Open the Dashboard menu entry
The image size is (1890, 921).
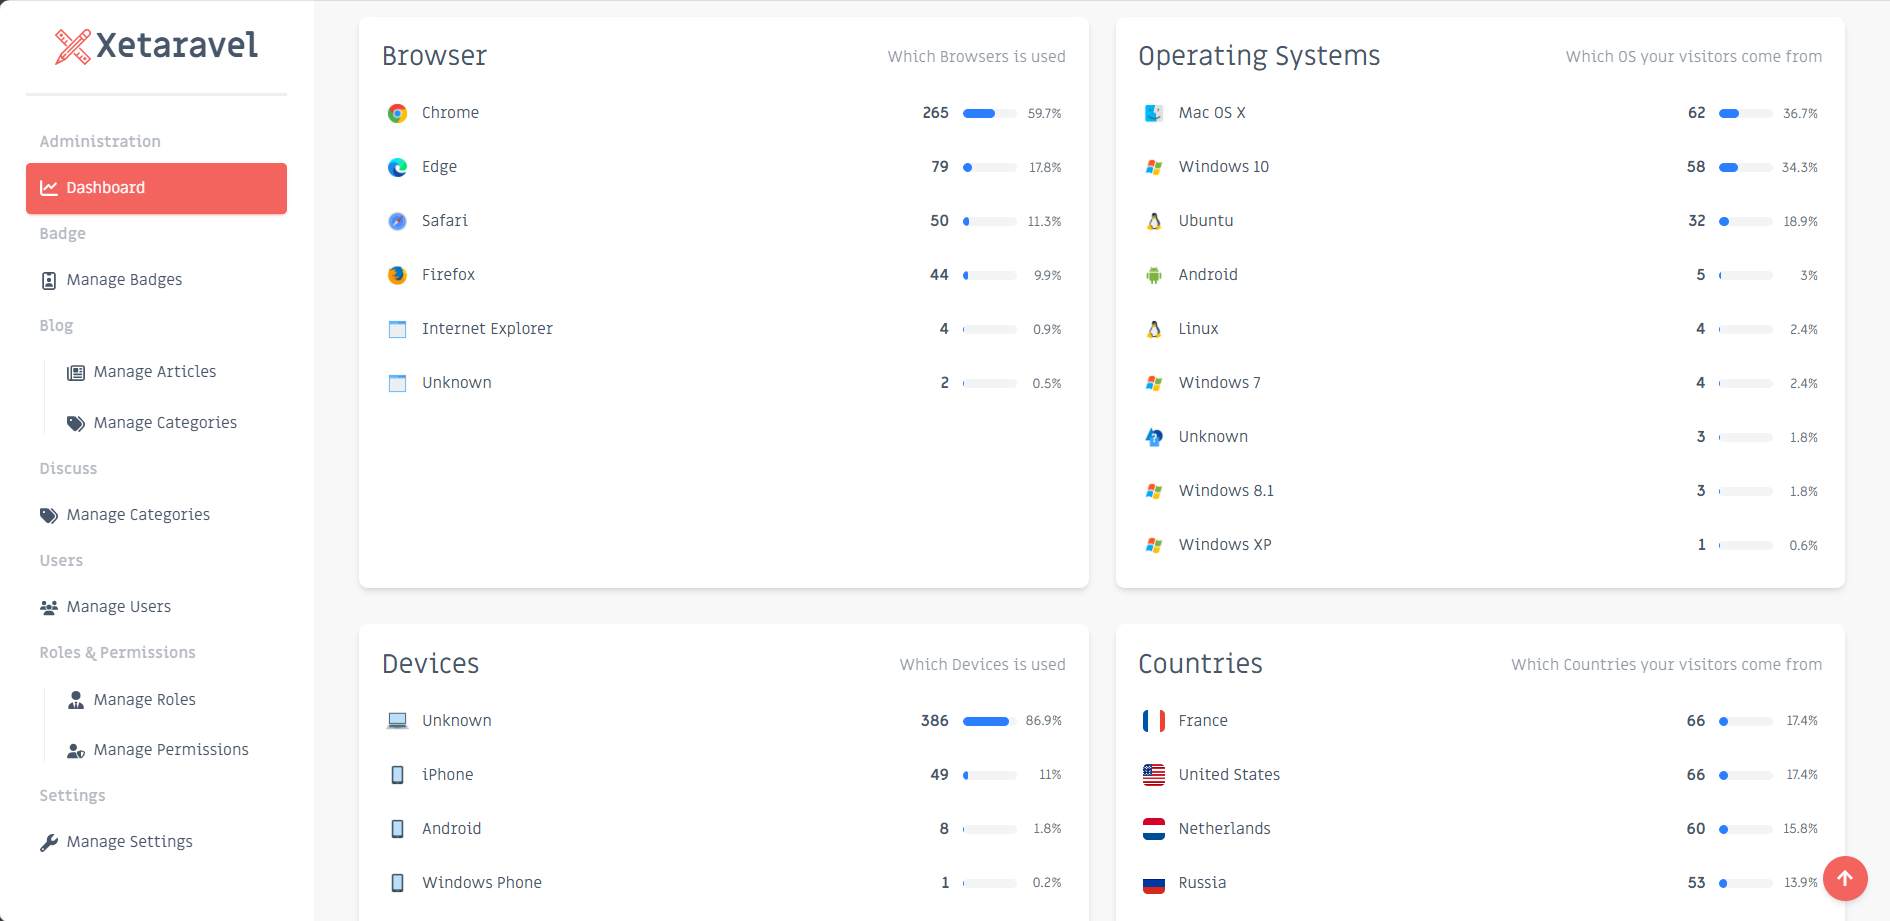click(x=105, y=188)
